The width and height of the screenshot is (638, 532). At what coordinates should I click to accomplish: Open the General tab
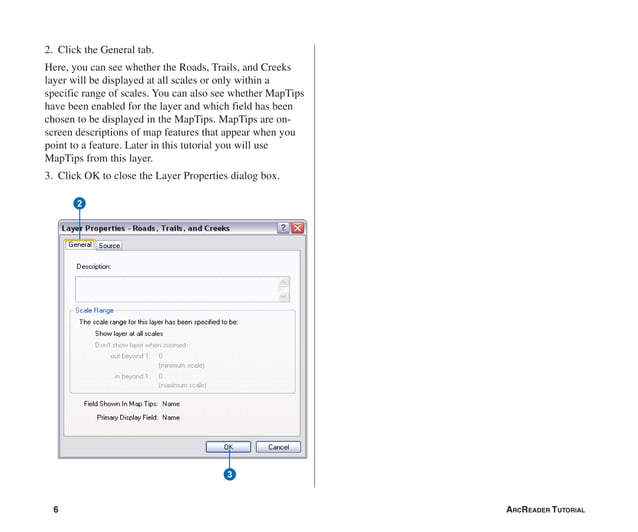(x=80, y=245)
